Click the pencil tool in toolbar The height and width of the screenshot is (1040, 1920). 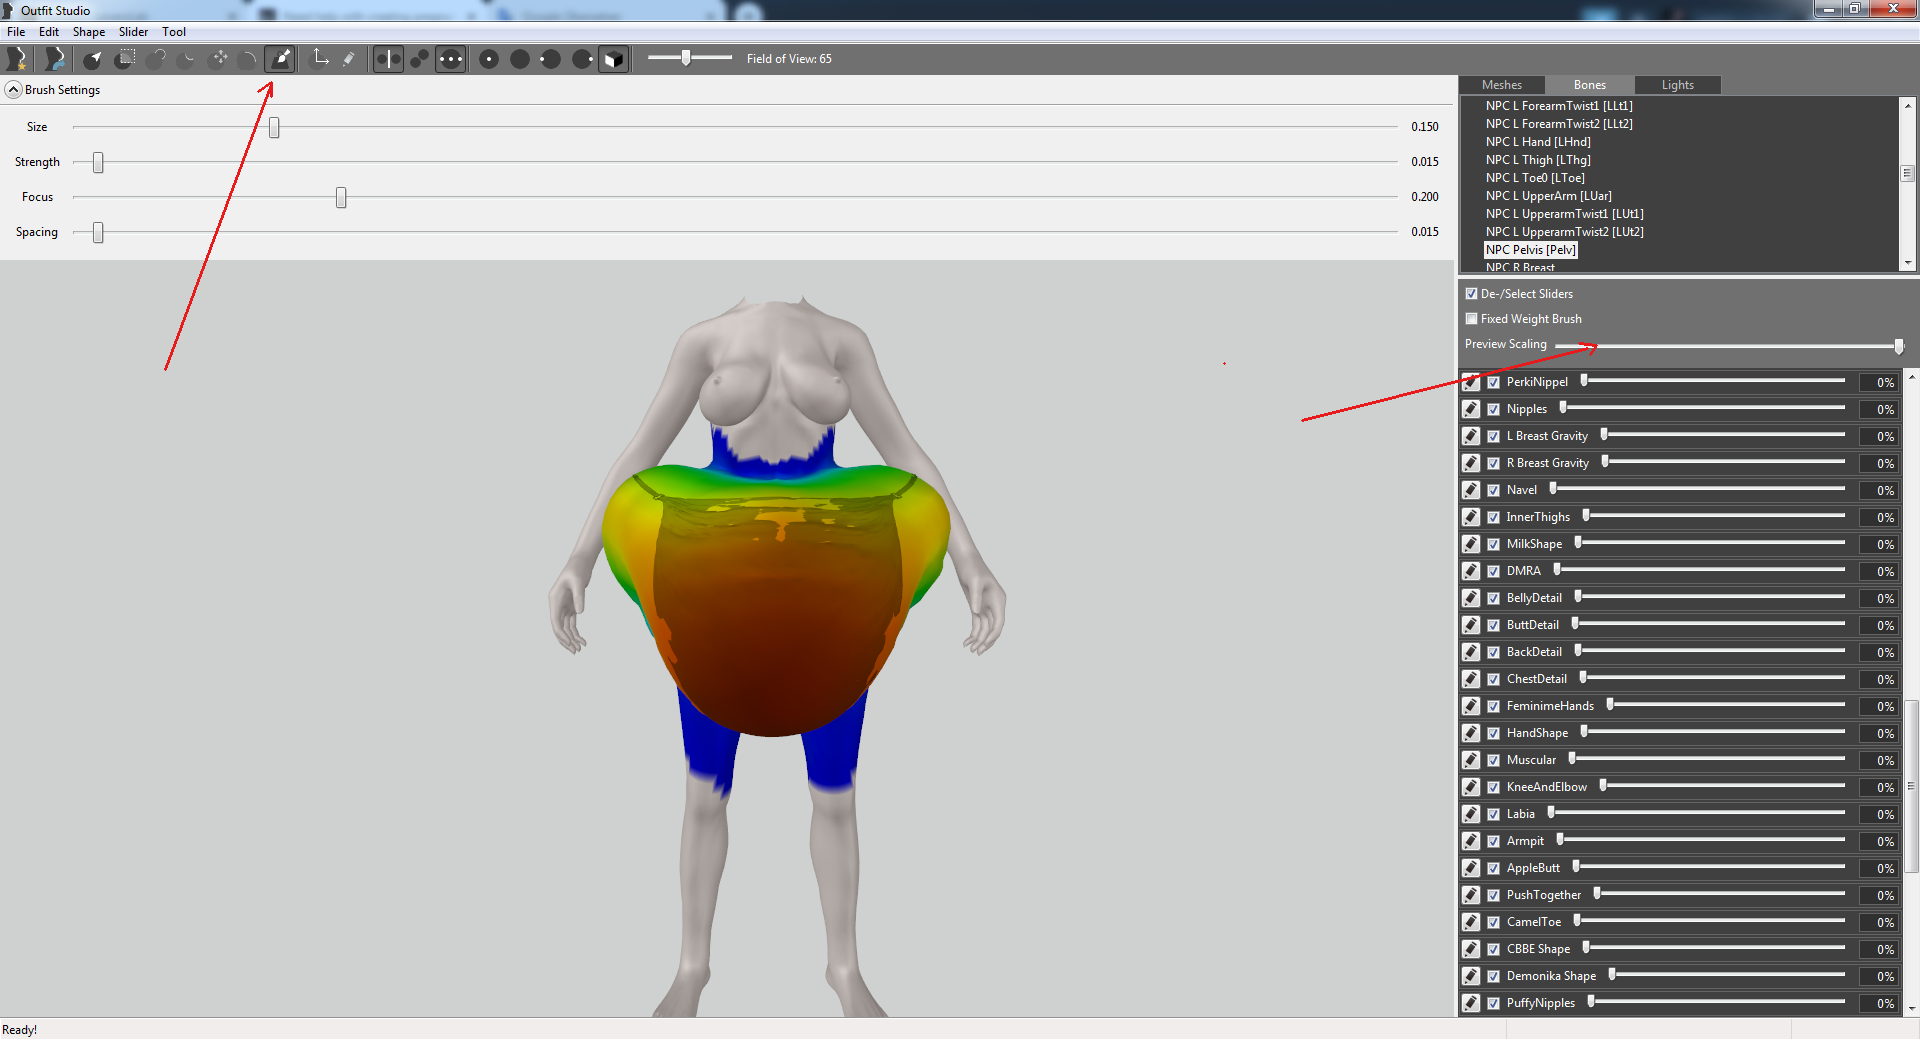point(349,59)
